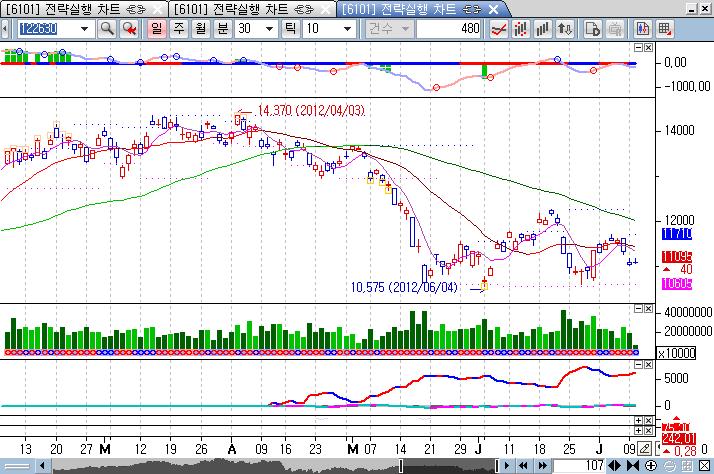This screenshot has width=714, height=474.
Task: Click the 월 (monthly) period button
Action: pyautogui.click(x=199, y=29)
